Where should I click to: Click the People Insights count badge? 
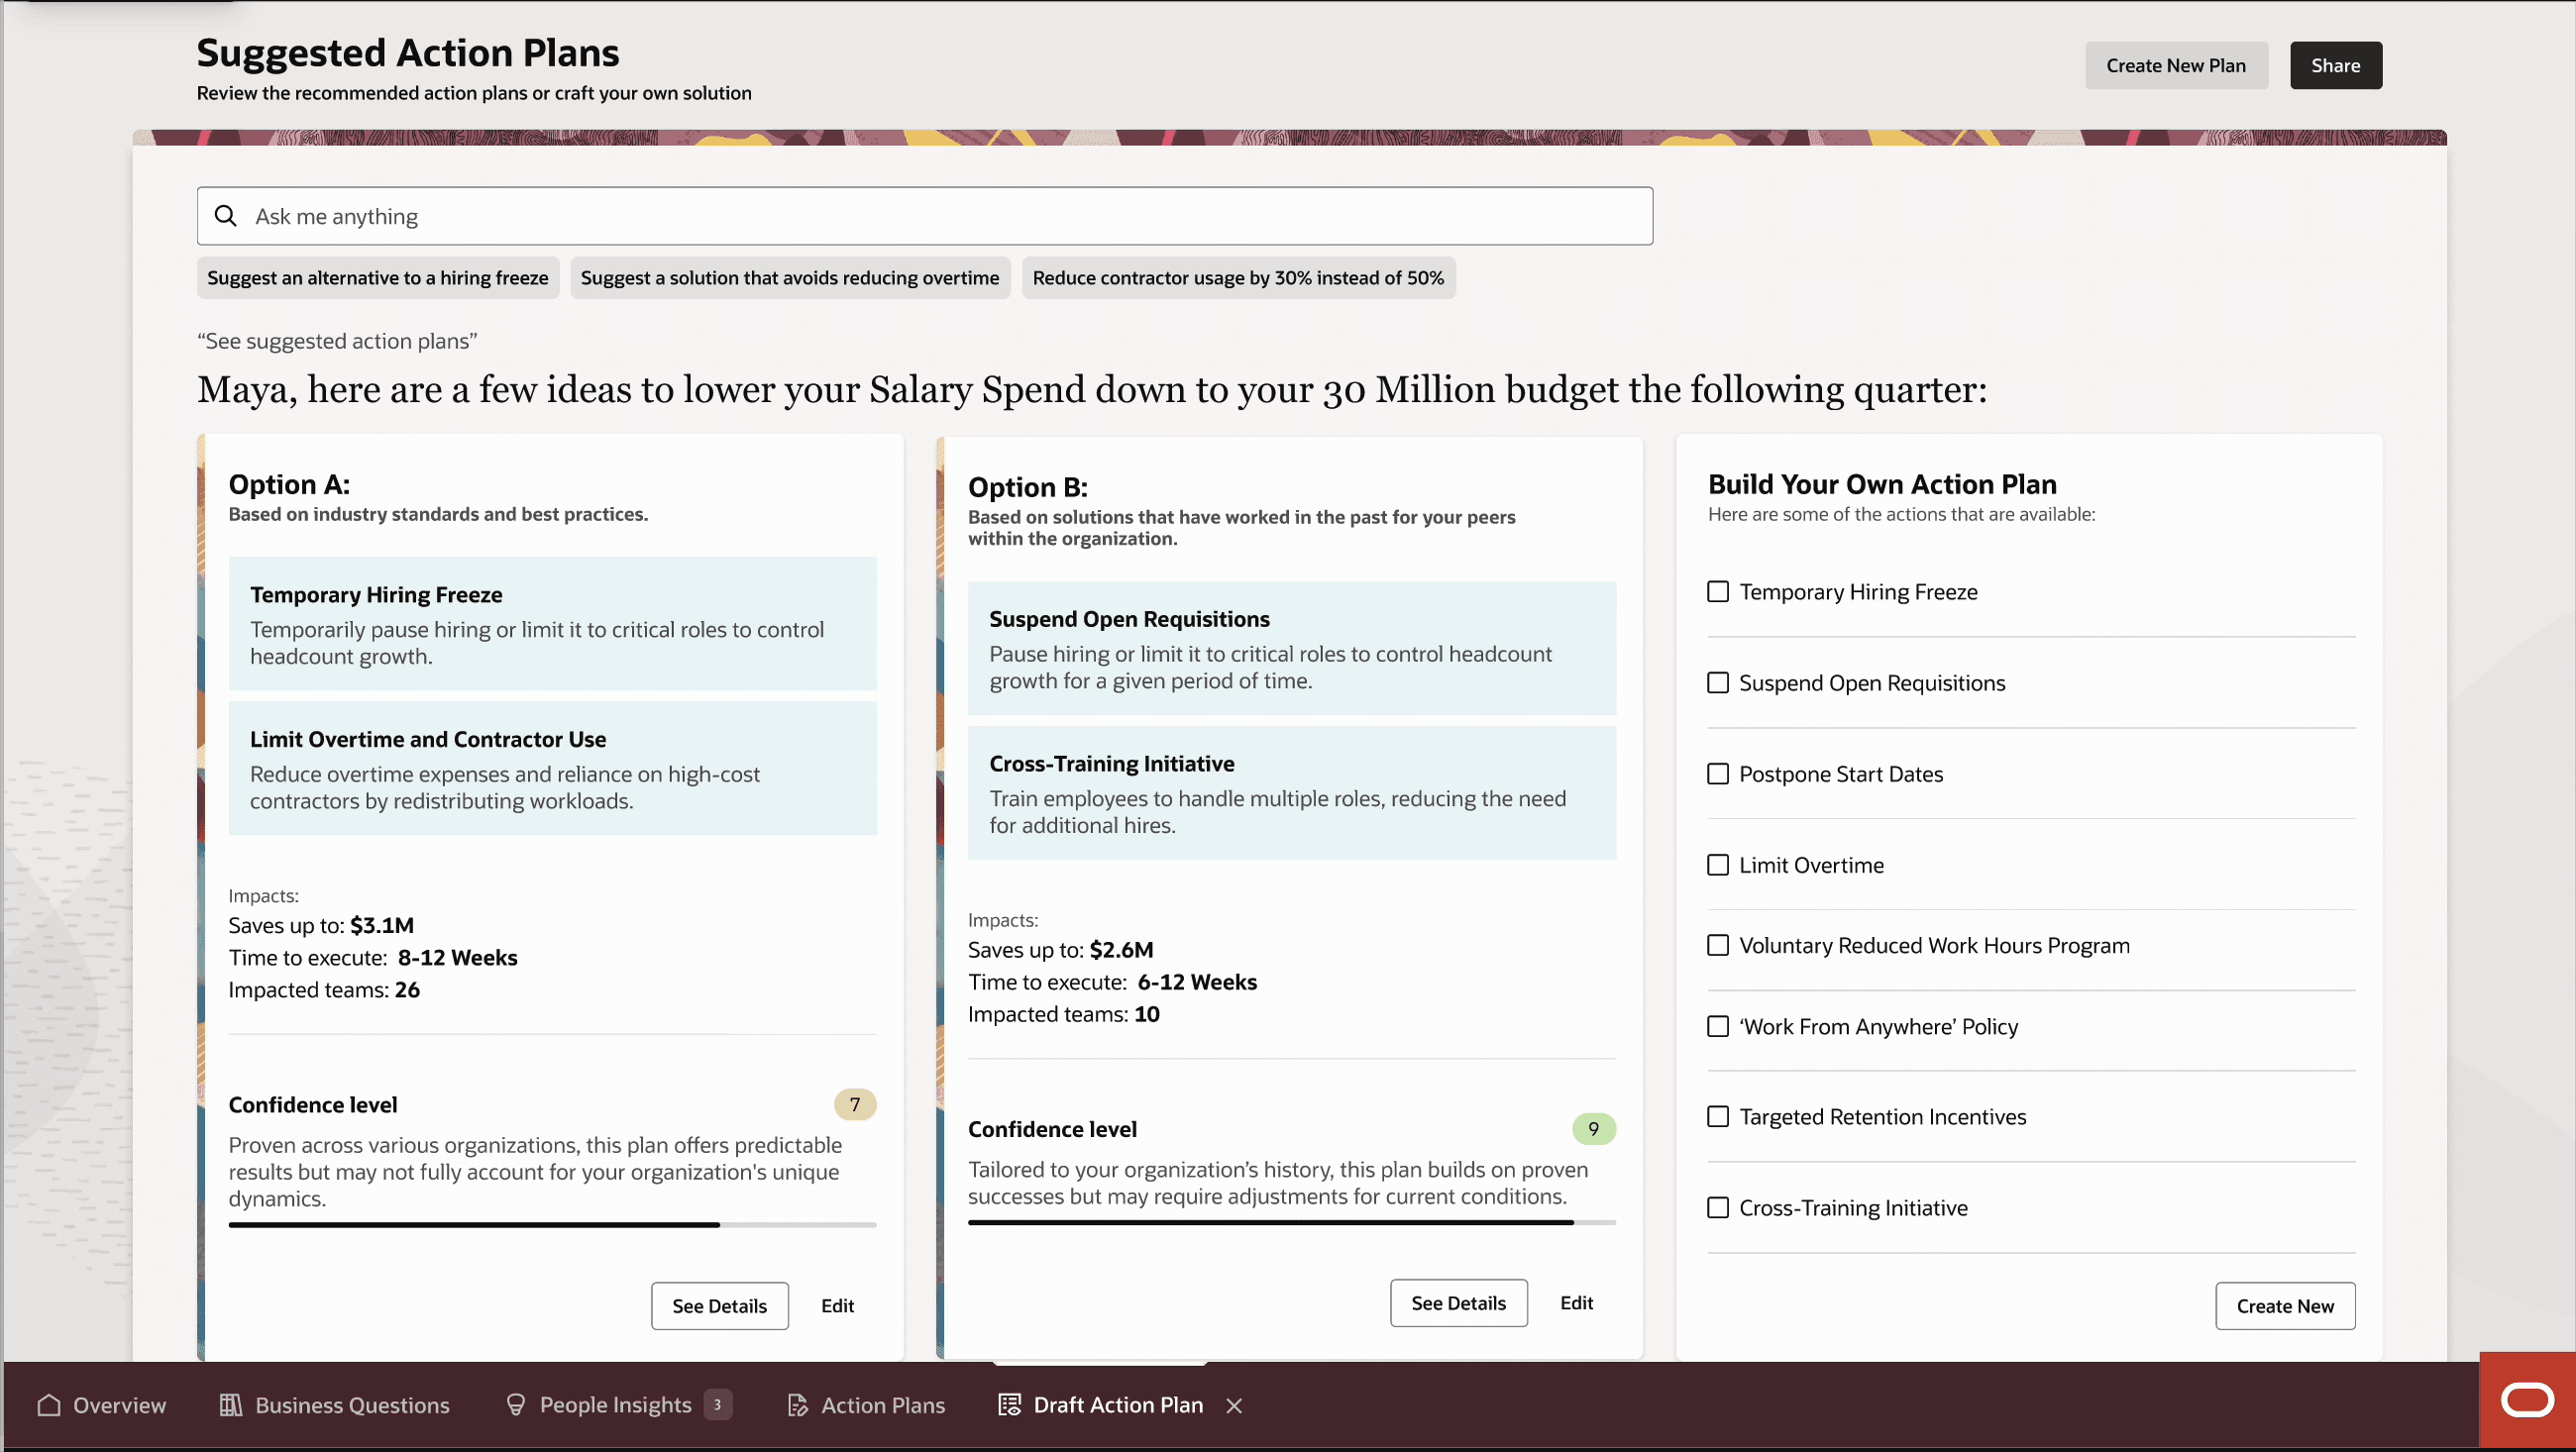click(717, 1405)
